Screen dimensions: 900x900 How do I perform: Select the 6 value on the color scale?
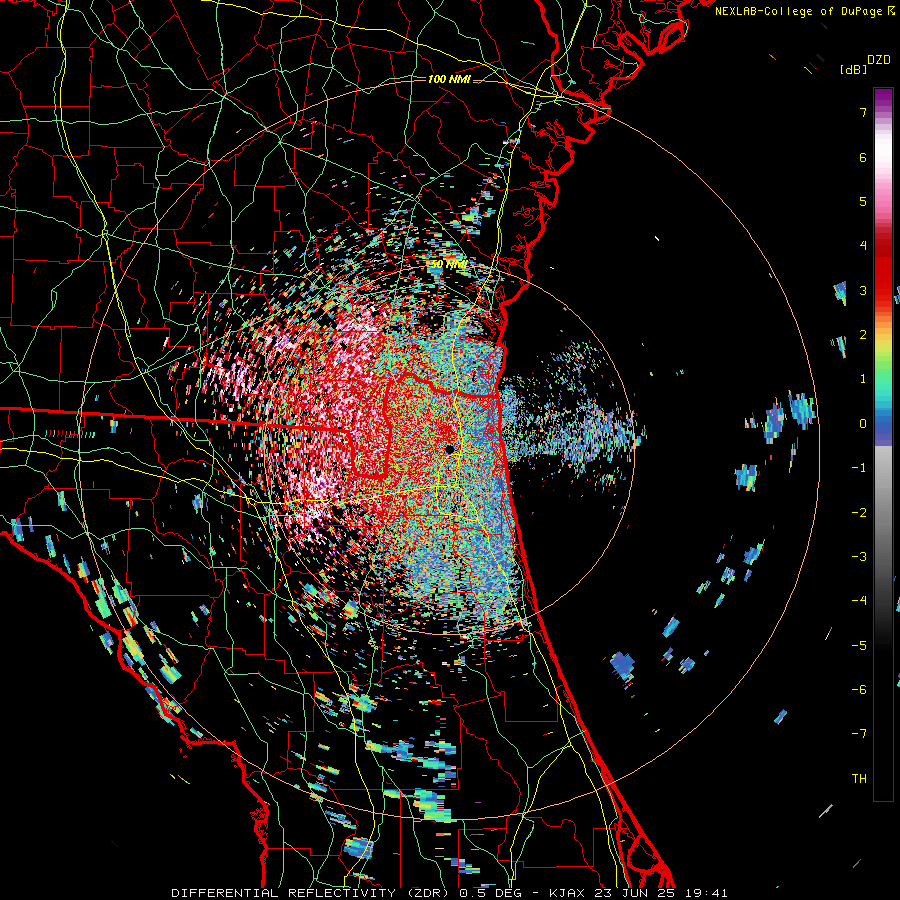[x=863, y=157]
